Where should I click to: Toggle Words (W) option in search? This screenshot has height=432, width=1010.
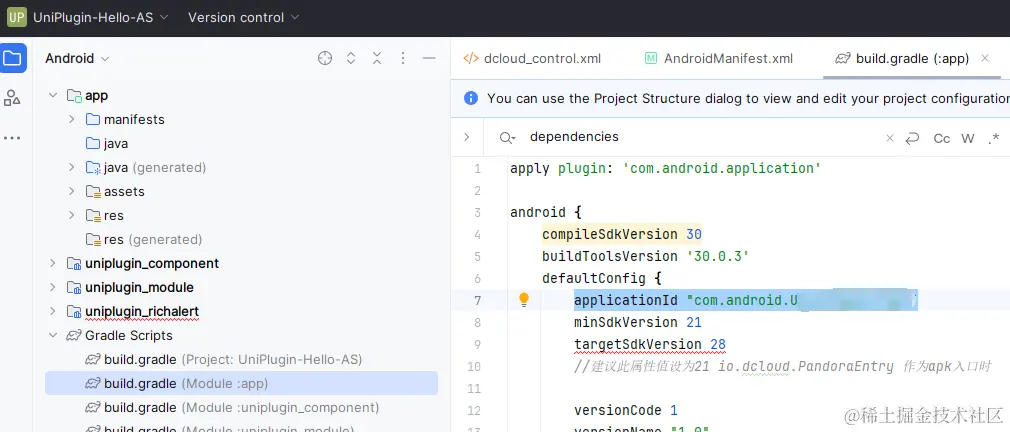(967, 138)
